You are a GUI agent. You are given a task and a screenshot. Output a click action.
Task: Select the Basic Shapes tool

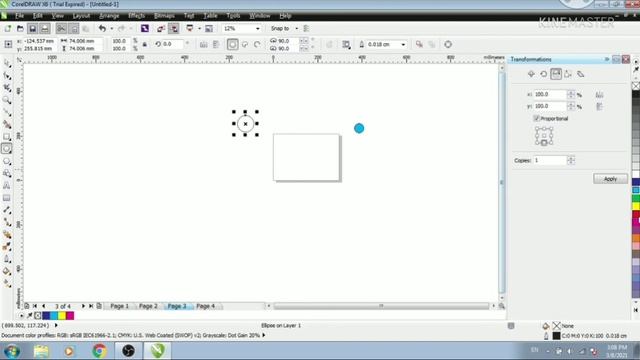click(x=7, y=173)
